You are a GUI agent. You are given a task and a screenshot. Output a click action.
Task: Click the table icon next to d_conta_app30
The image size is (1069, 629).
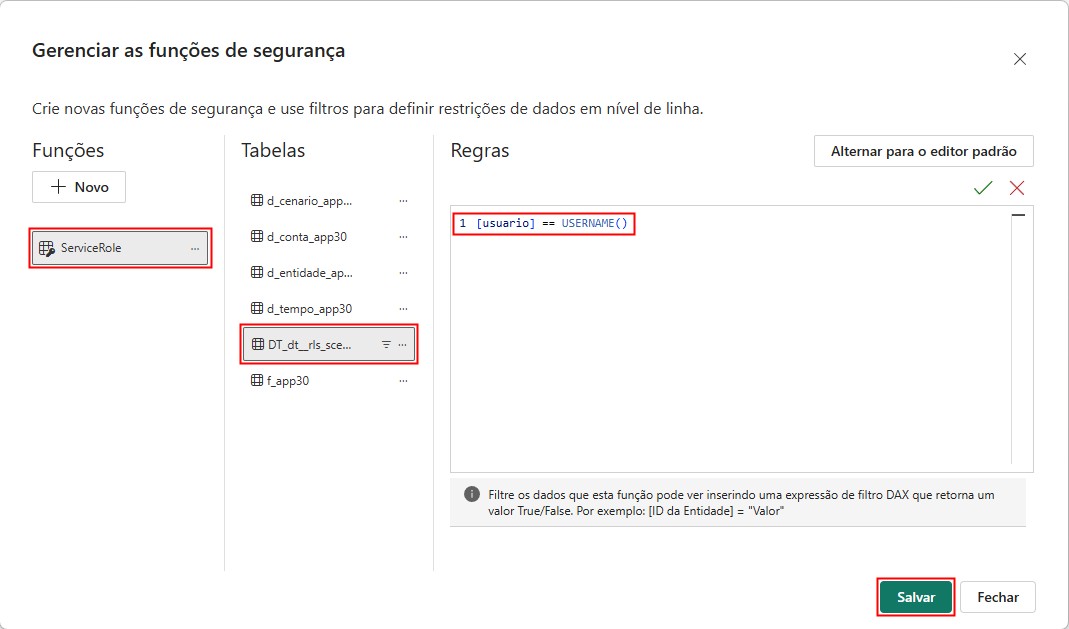[x=255, y=236]
